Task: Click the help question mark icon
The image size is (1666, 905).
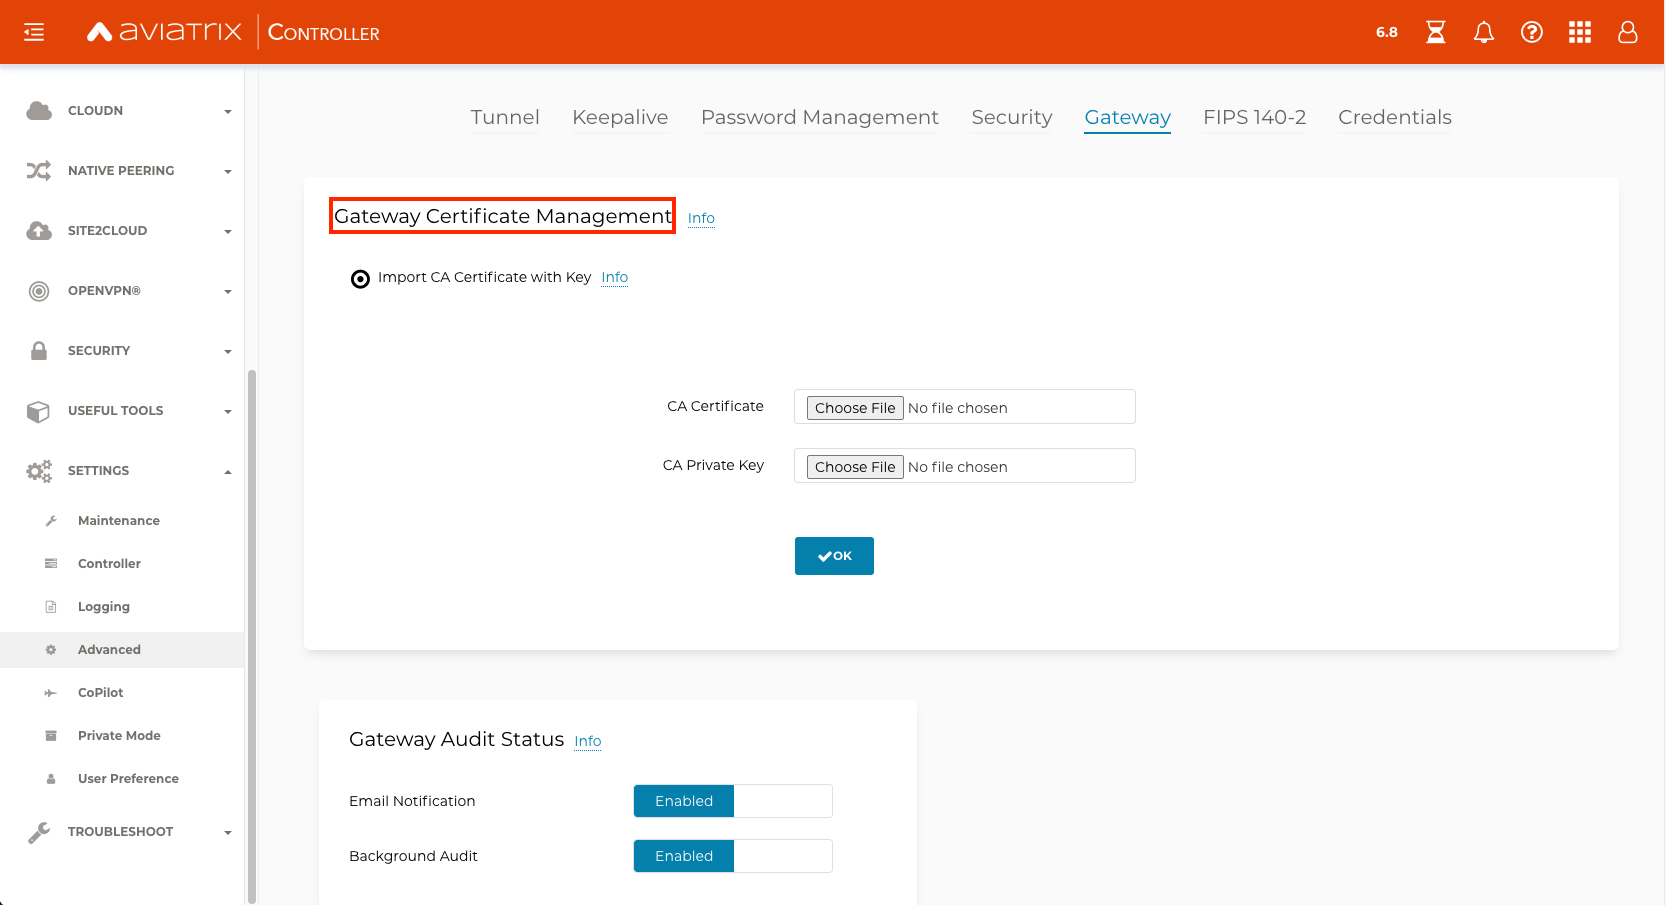Action: (x=1531, y=33)
